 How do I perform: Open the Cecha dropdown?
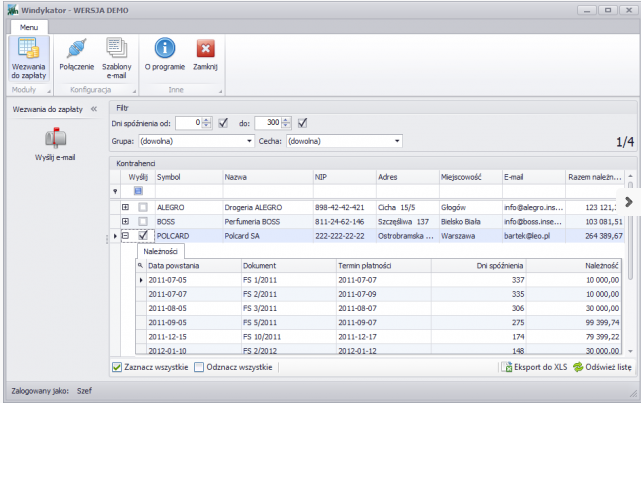[397, 141]
